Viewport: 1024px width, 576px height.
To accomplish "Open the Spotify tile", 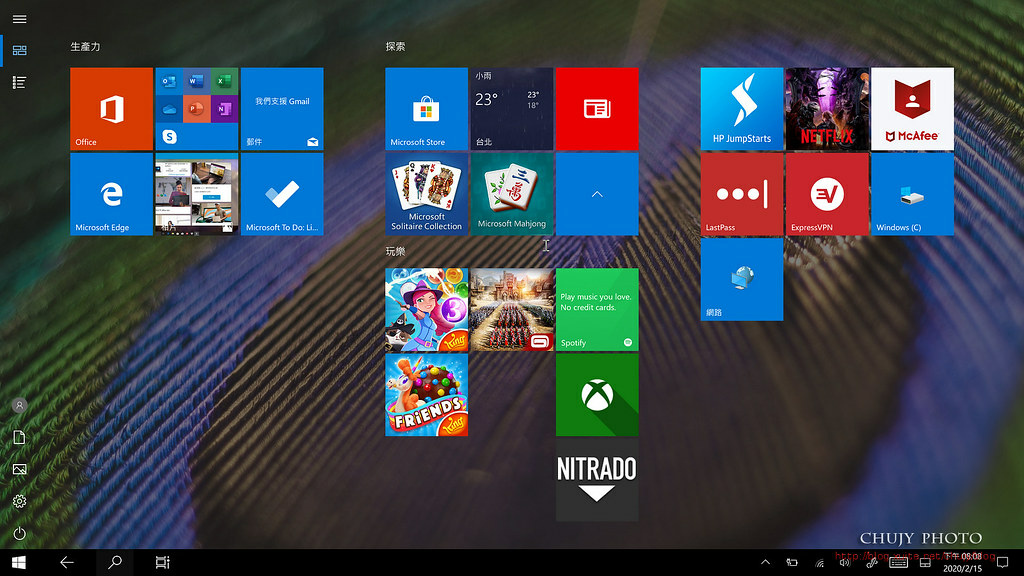I will [597, 310].
